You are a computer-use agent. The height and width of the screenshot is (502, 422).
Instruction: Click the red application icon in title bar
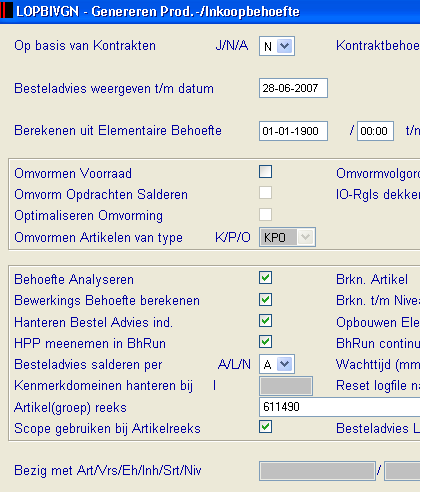pyautogui.click(x=6, y=10)
